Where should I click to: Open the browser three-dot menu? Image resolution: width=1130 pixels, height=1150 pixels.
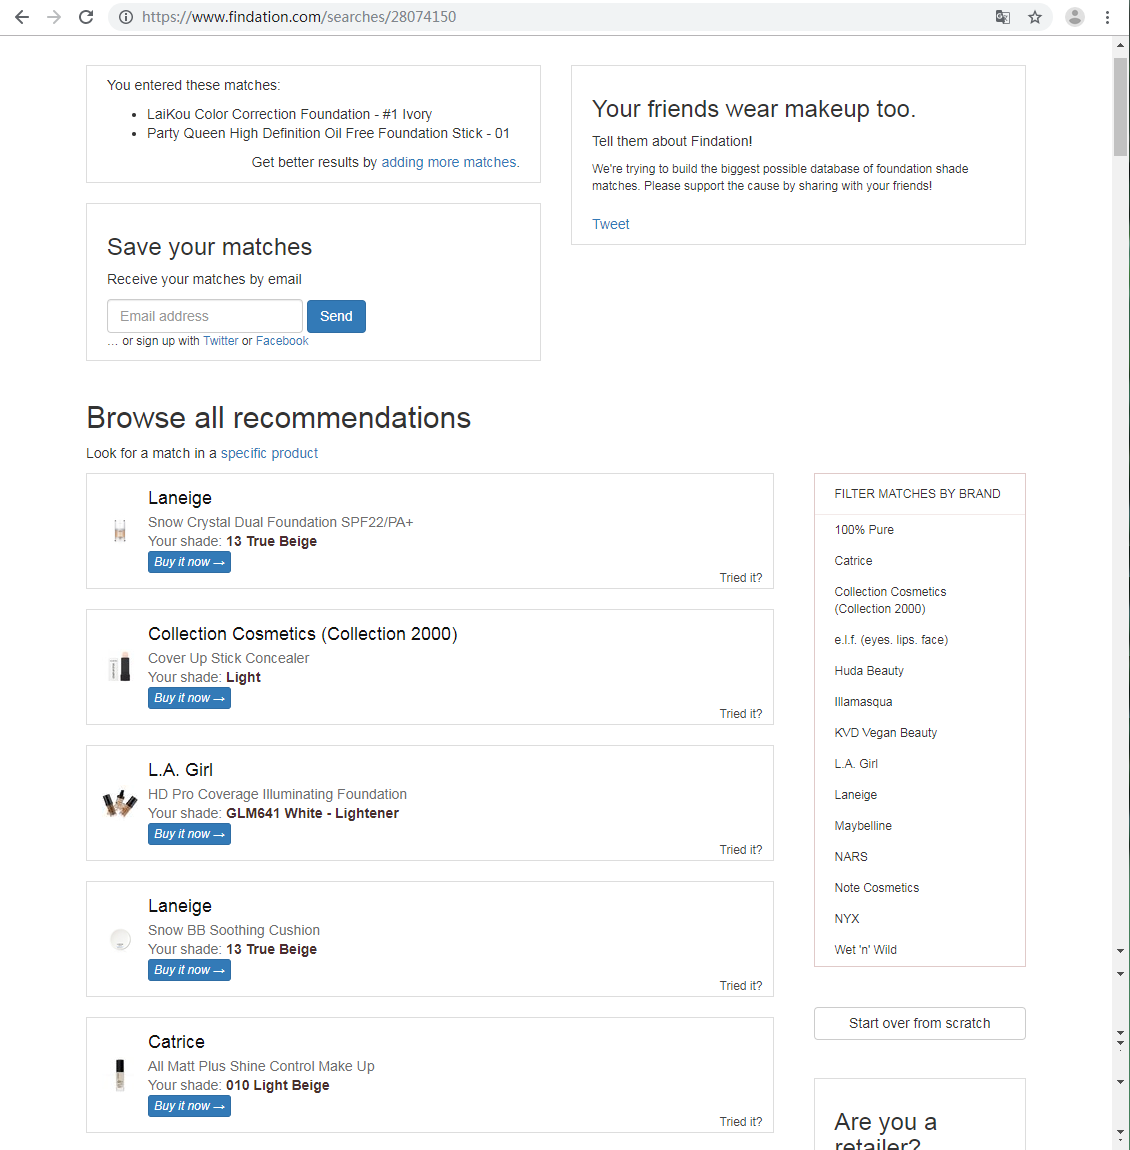coord(1107,17)
